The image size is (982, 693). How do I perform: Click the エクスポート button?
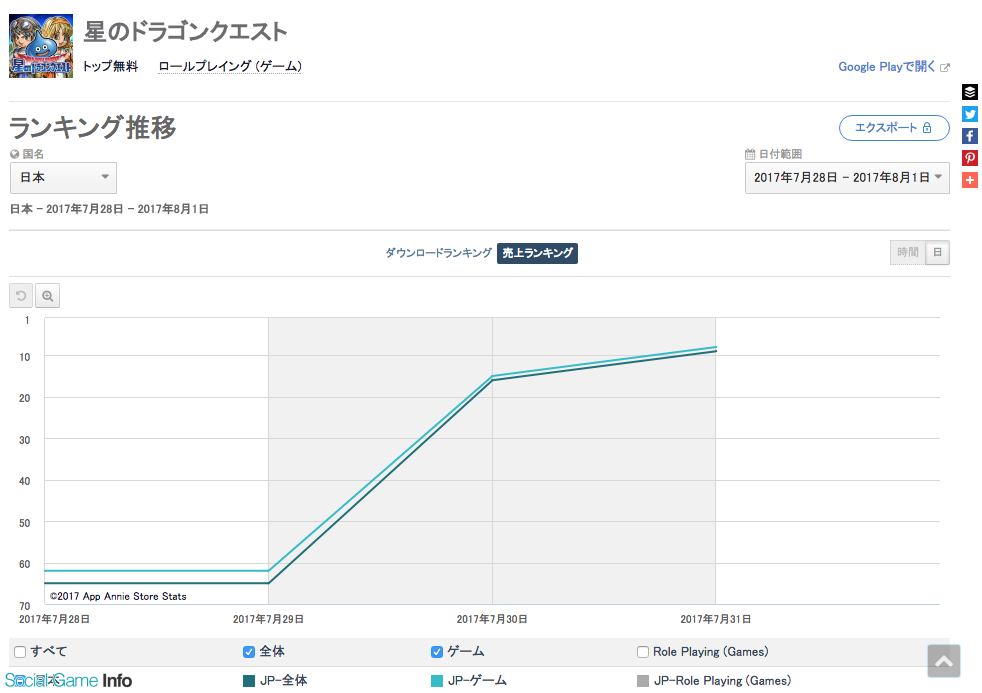894,128
